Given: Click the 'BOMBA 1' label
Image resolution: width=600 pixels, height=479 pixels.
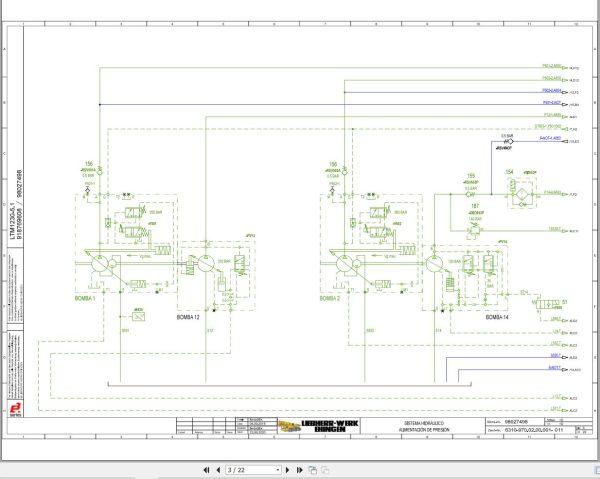Looking at the screenshot, I should 85,298.
